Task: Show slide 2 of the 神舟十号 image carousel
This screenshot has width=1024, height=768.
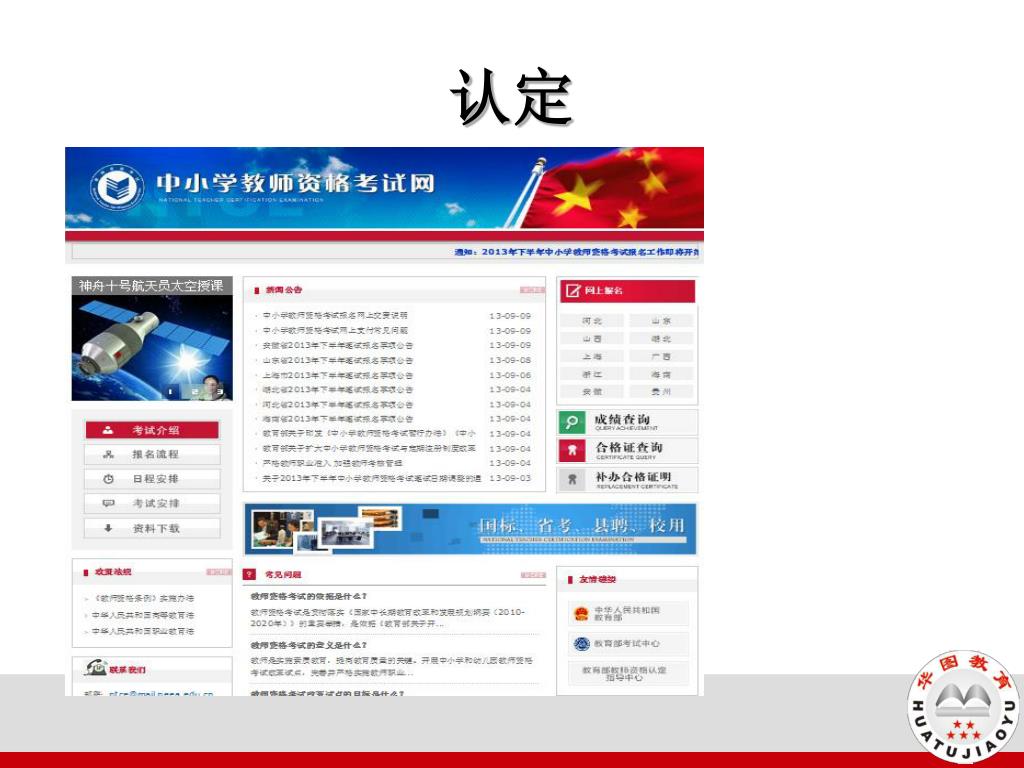Action: coord(195,392)
